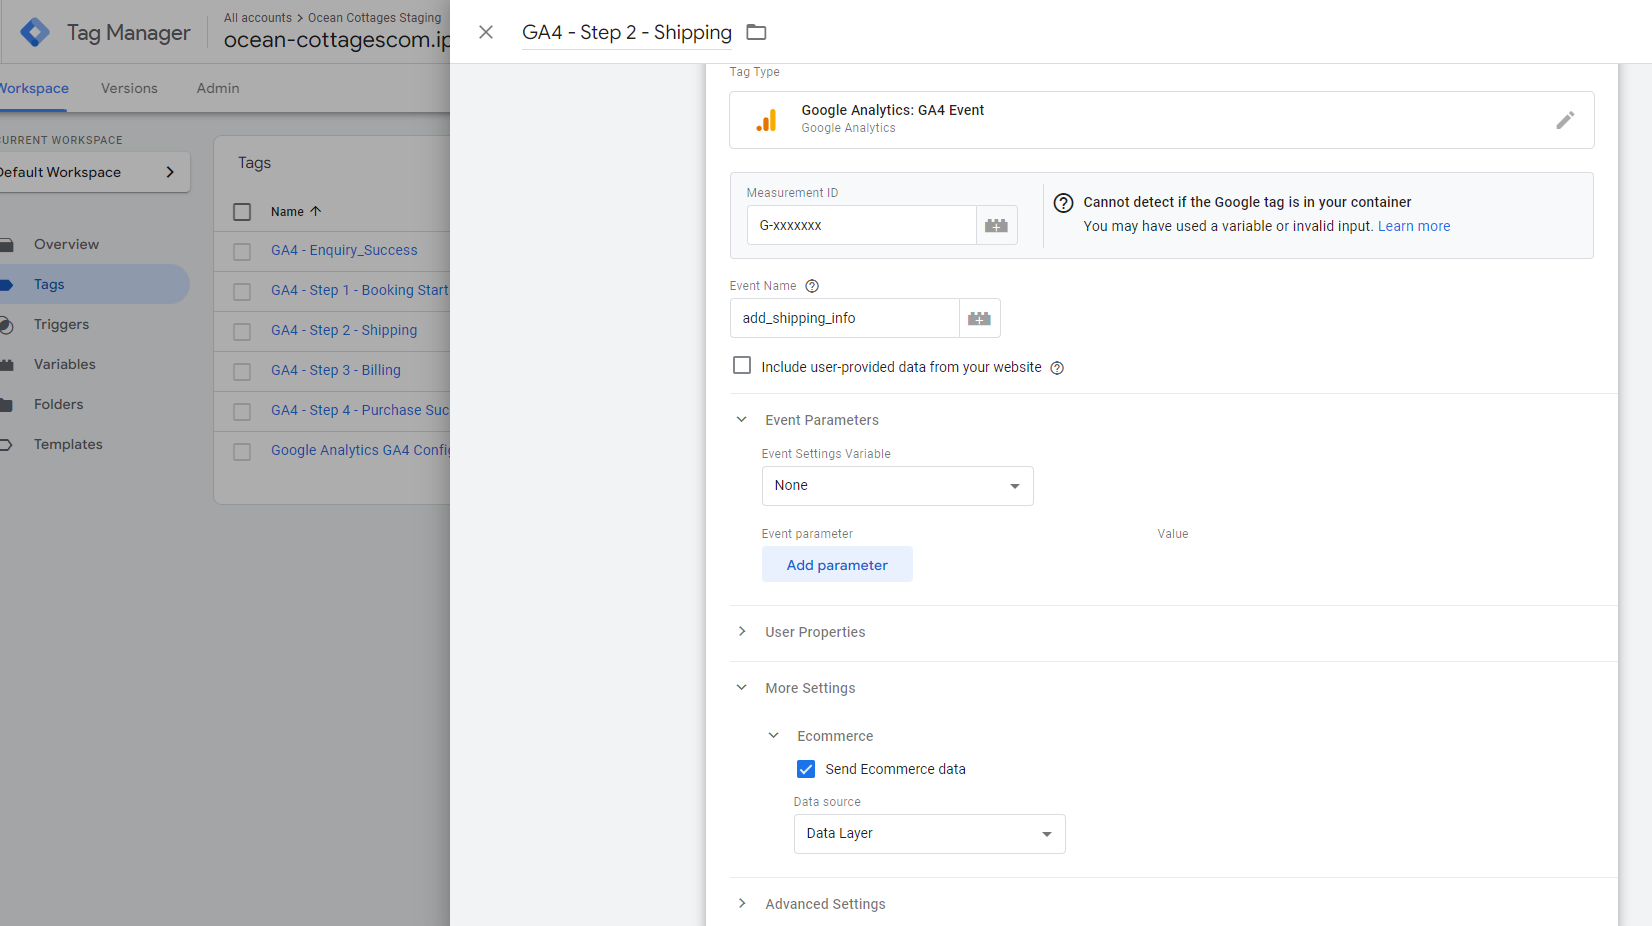The image size is (1652, 926).
Task: Open help icon next to Event Name
Action: [812, 286]
